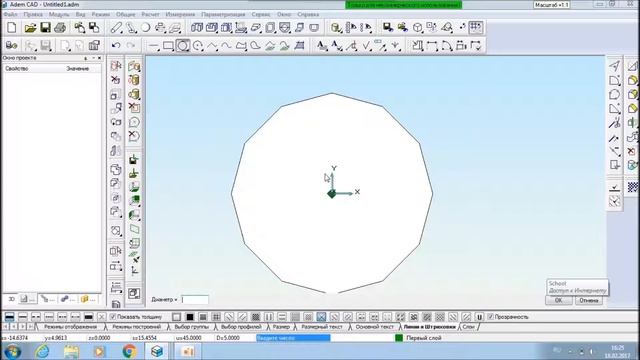Select the text tool with letter A

tap(322, 46)
